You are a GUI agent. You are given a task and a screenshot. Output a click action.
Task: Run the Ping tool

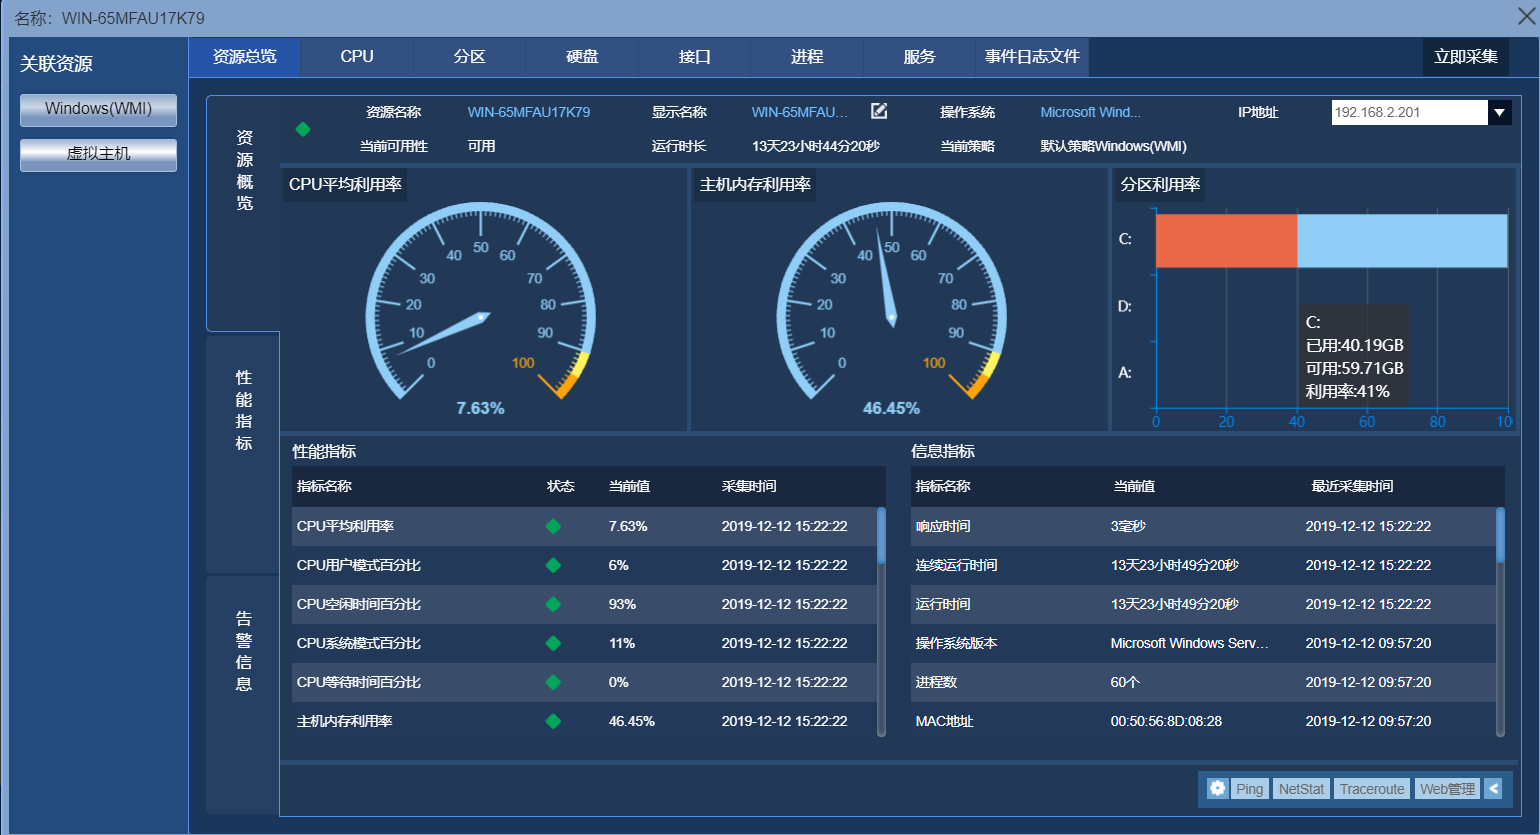click(1249, 788)
